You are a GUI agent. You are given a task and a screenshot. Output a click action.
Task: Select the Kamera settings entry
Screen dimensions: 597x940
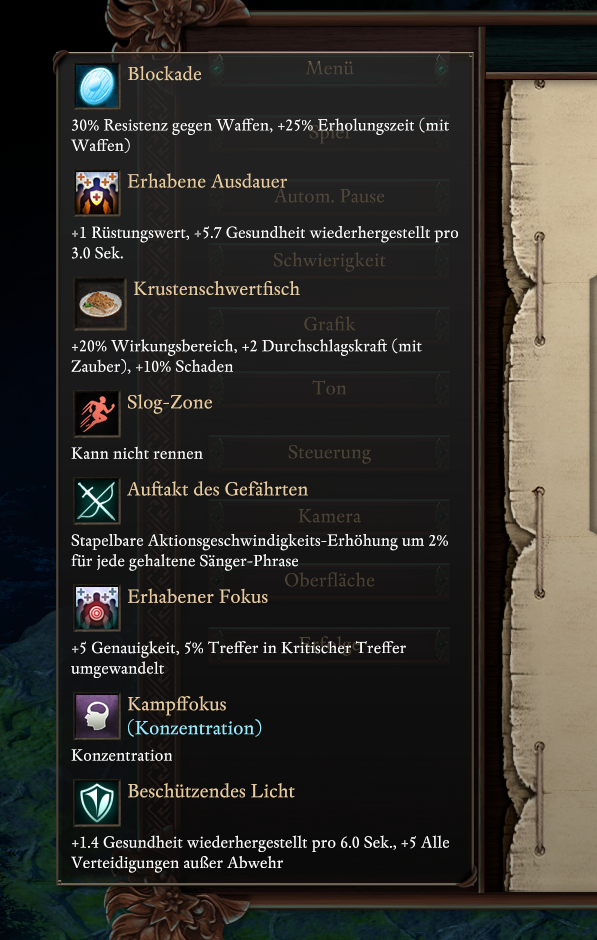329,516
